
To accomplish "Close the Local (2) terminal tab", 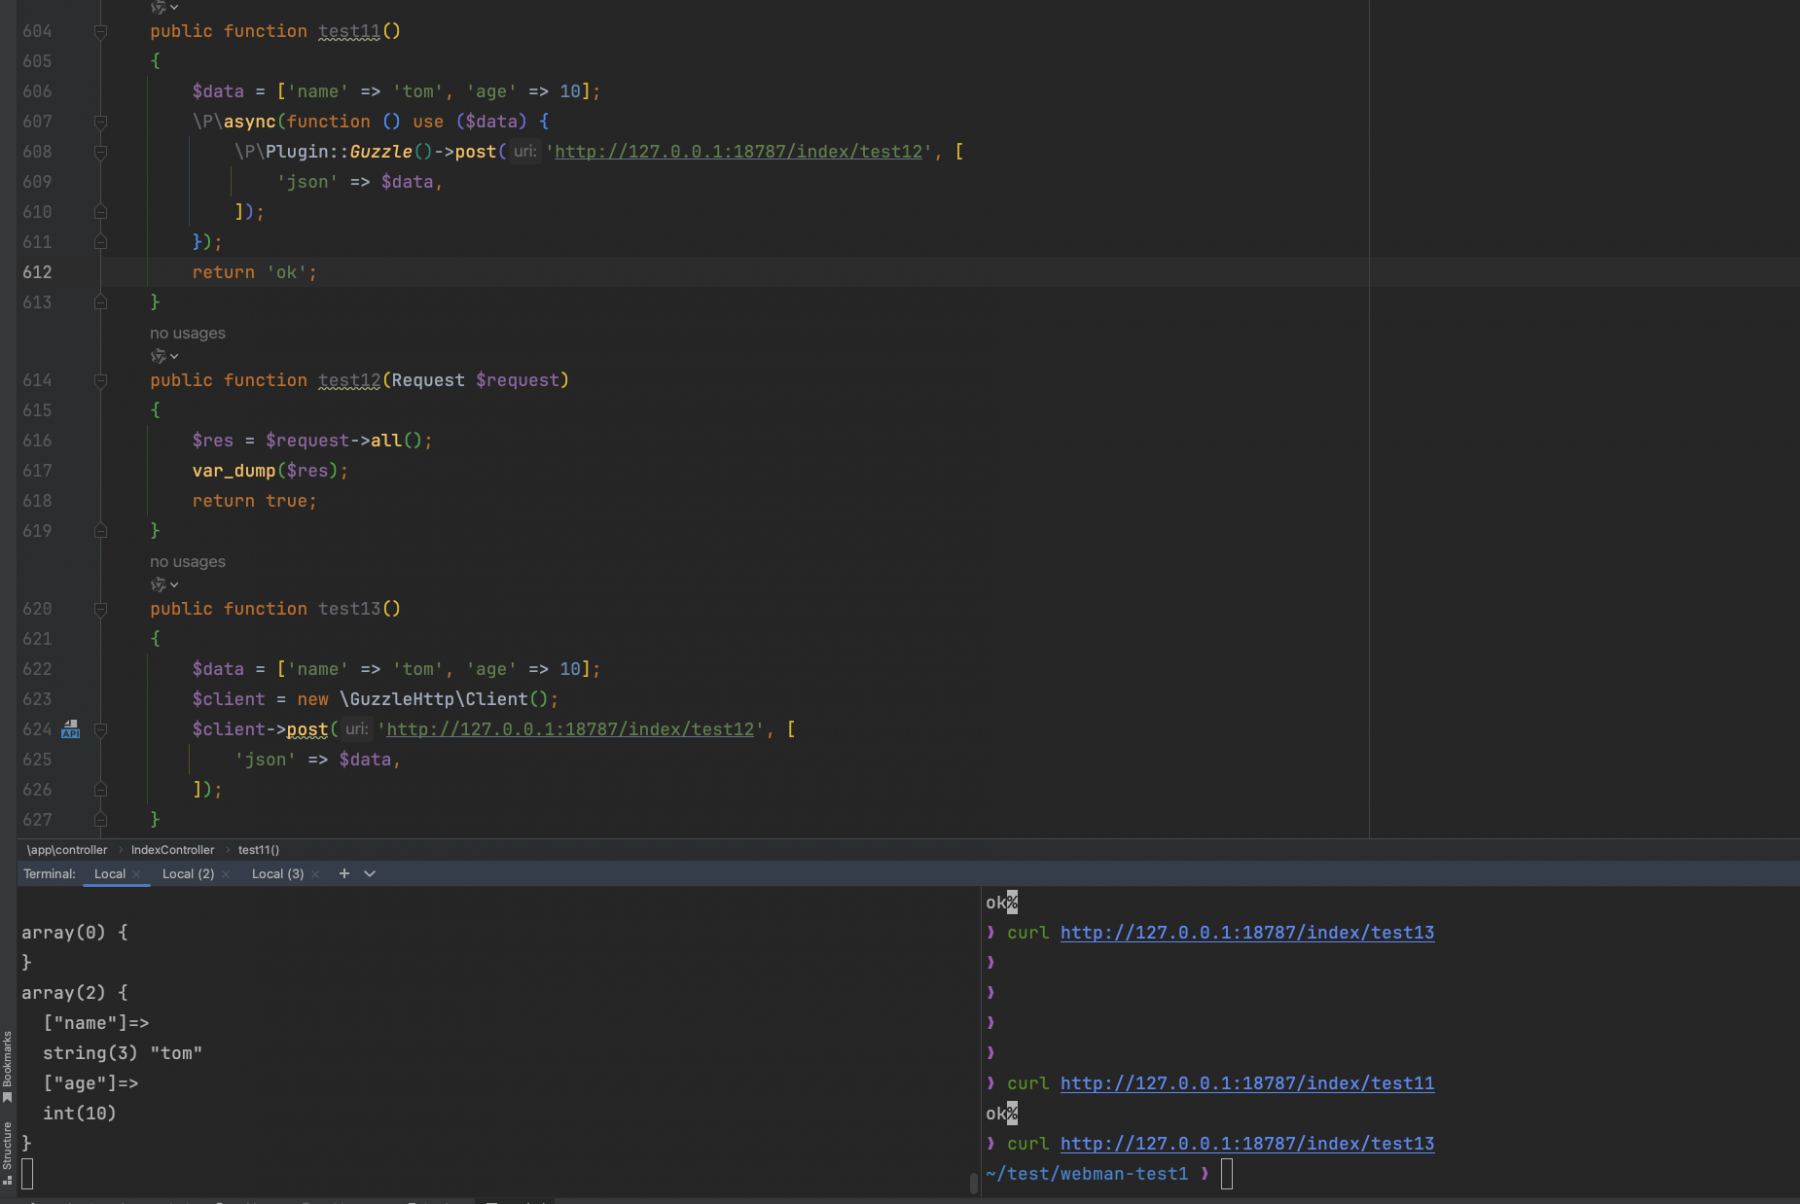I will (225, 874).
